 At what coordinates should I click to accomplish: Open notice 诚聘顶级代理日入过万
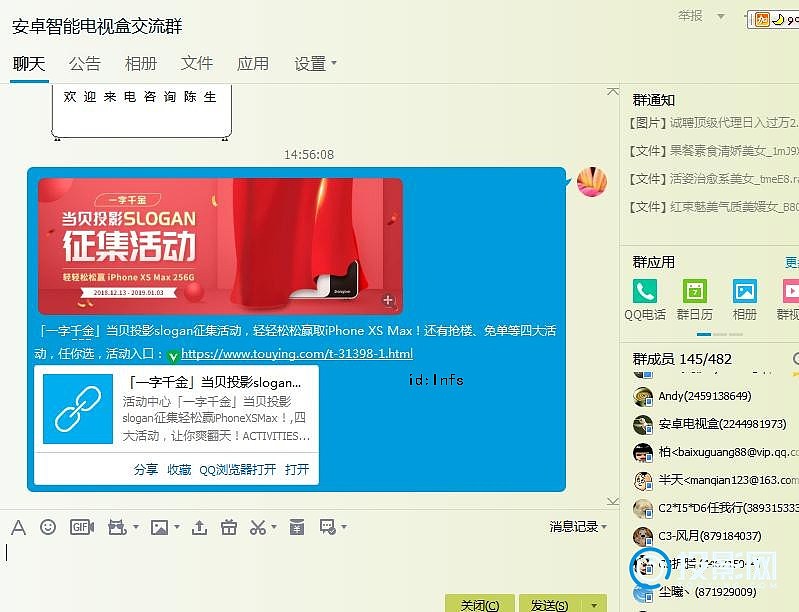click(x=713, y=123)
